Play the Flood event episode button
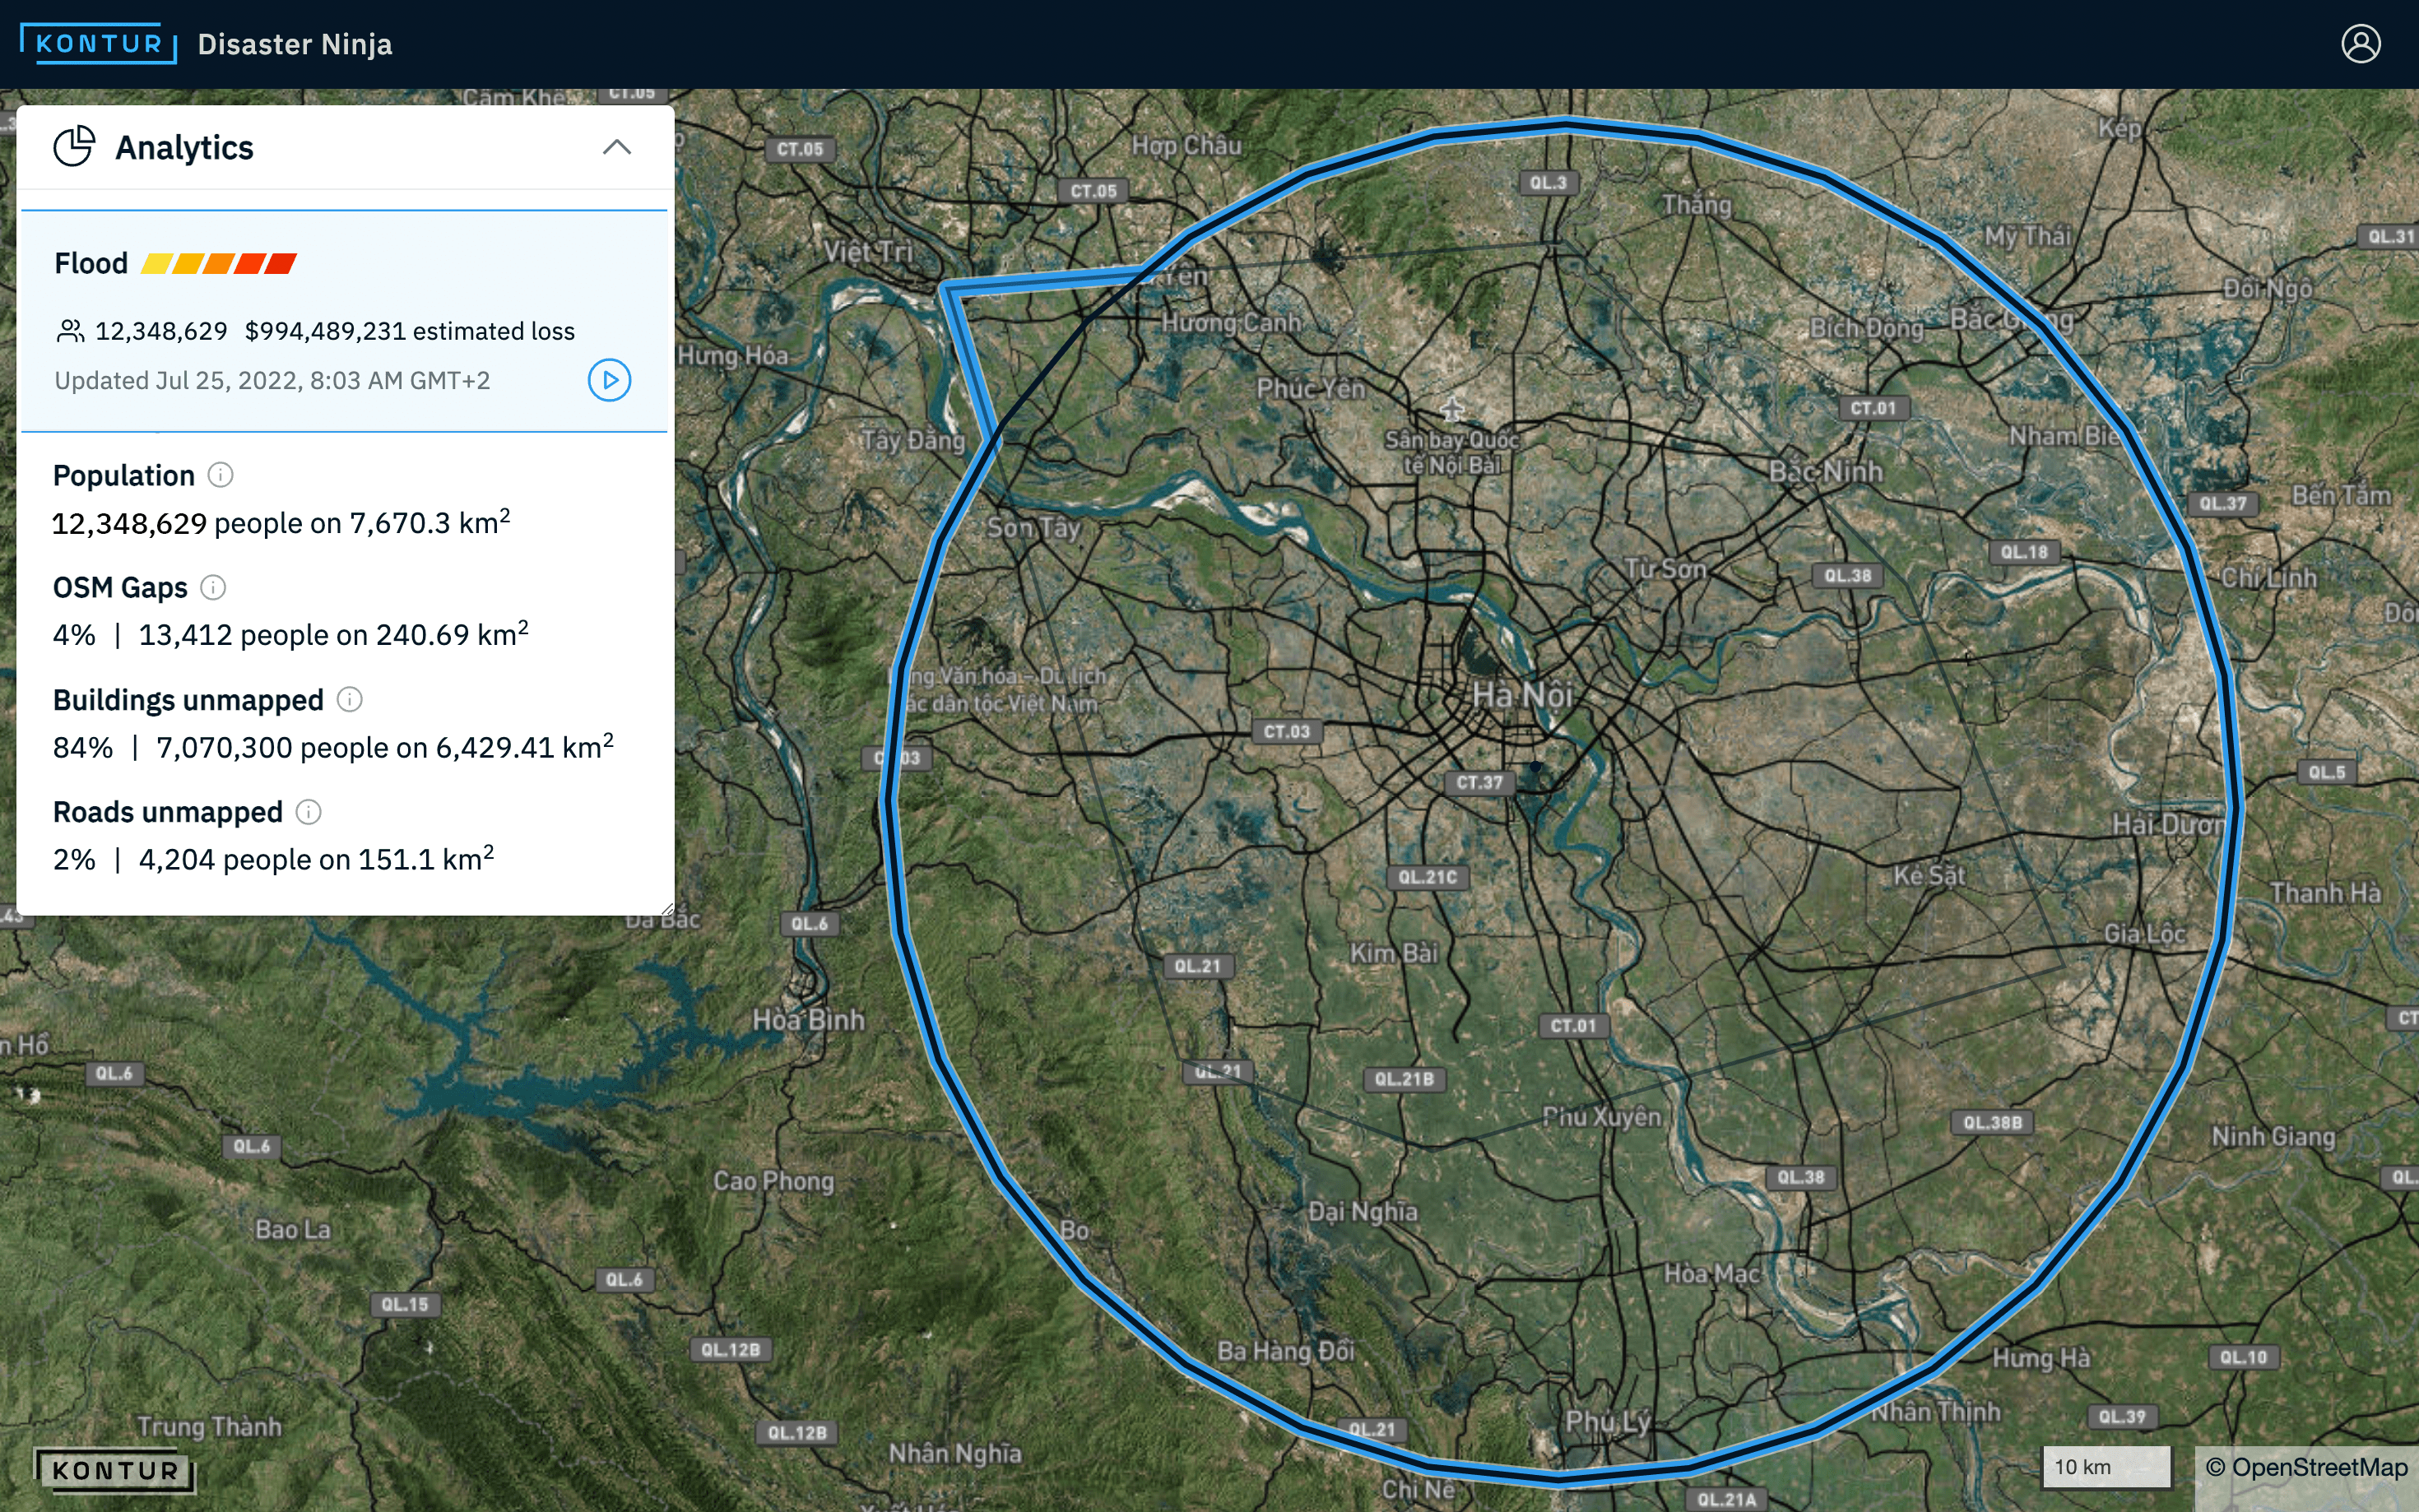Screen dimensions: 2419x1512 [x=609, y=380]
